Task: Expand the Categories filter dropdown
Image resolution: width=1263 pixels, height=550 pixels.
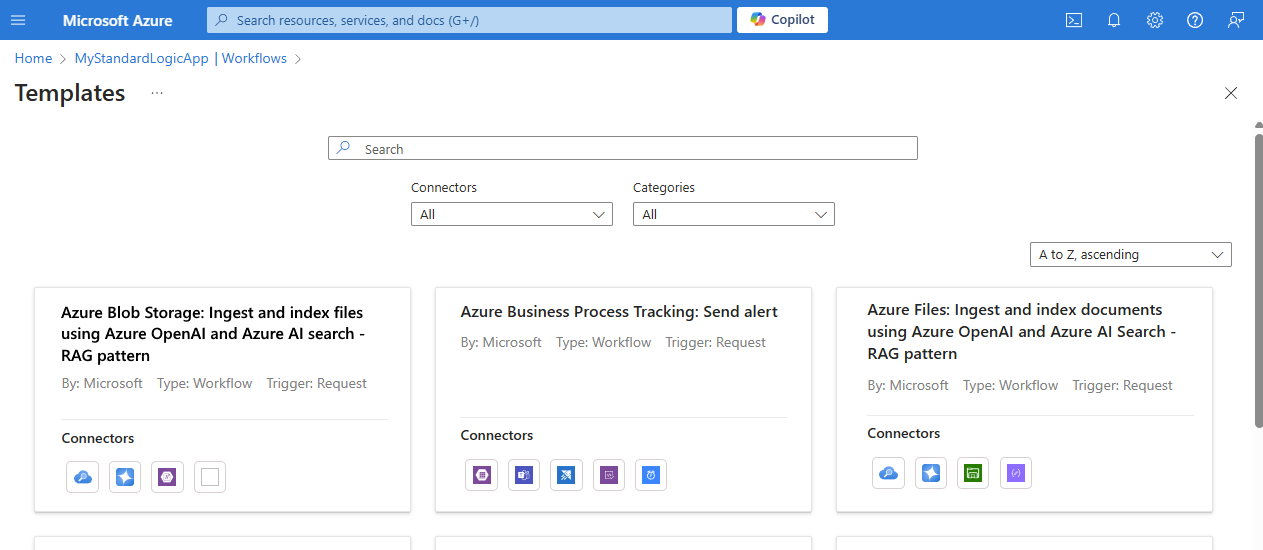Action: (733, 214)
